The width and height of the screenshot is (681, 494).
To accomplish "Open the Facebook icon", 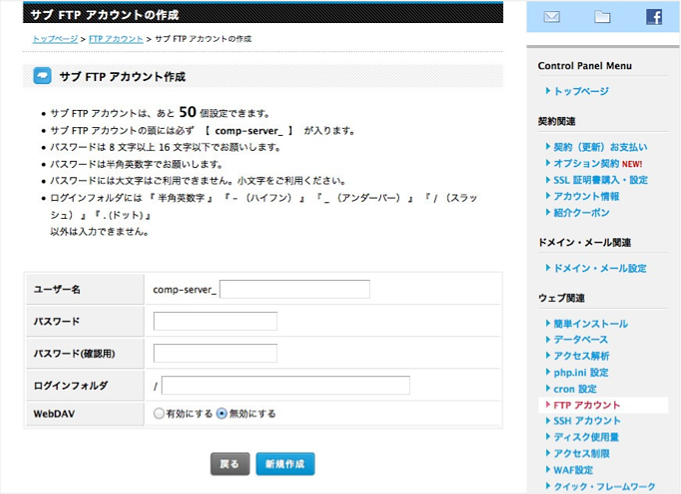I will pos(654,17).
